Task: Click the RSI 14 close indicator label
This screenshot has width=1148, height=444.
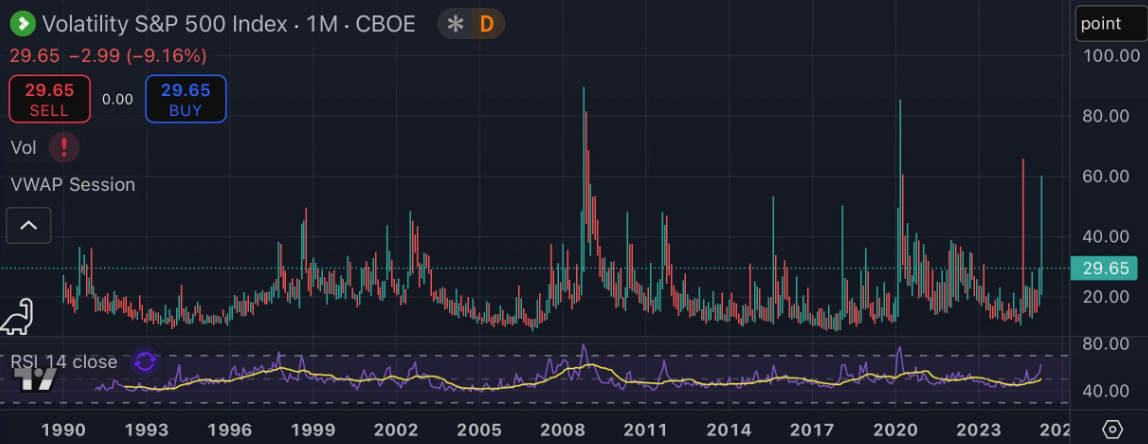Action: click(64, 362)
